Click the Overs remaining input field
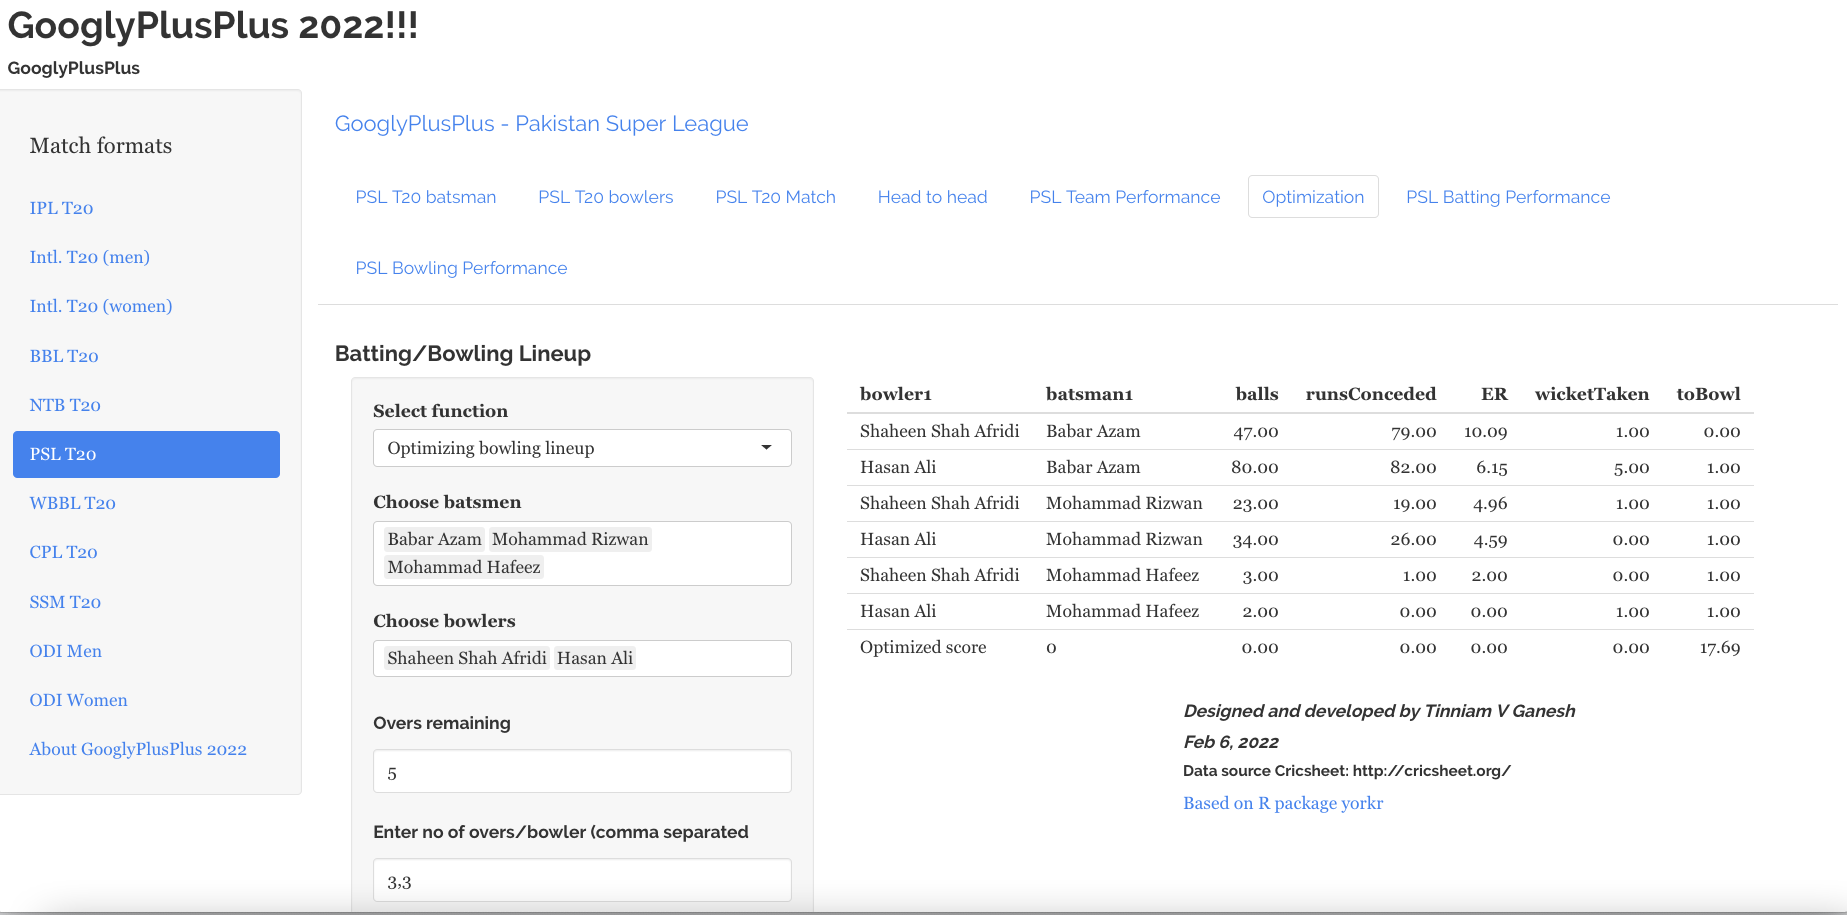 [582, 772]
